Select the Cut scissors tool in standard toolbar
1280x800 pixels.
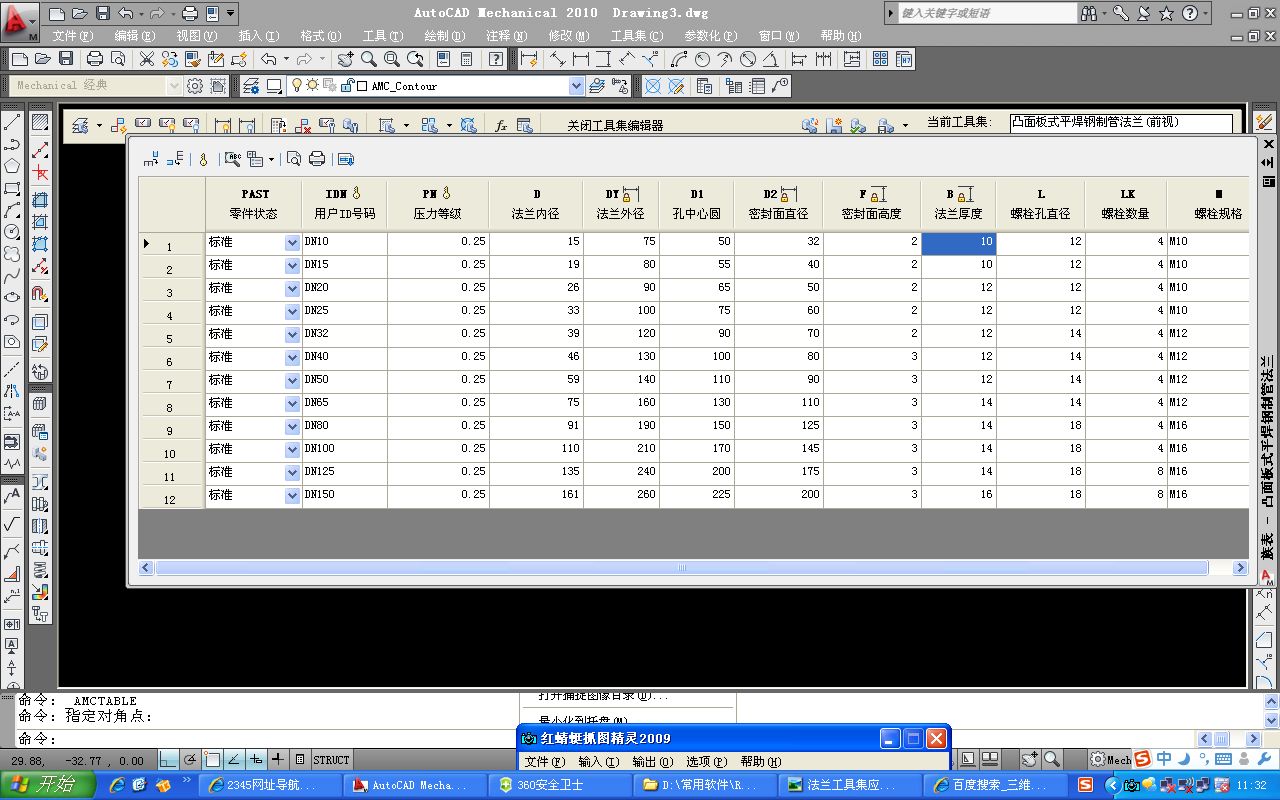(146, 59)
